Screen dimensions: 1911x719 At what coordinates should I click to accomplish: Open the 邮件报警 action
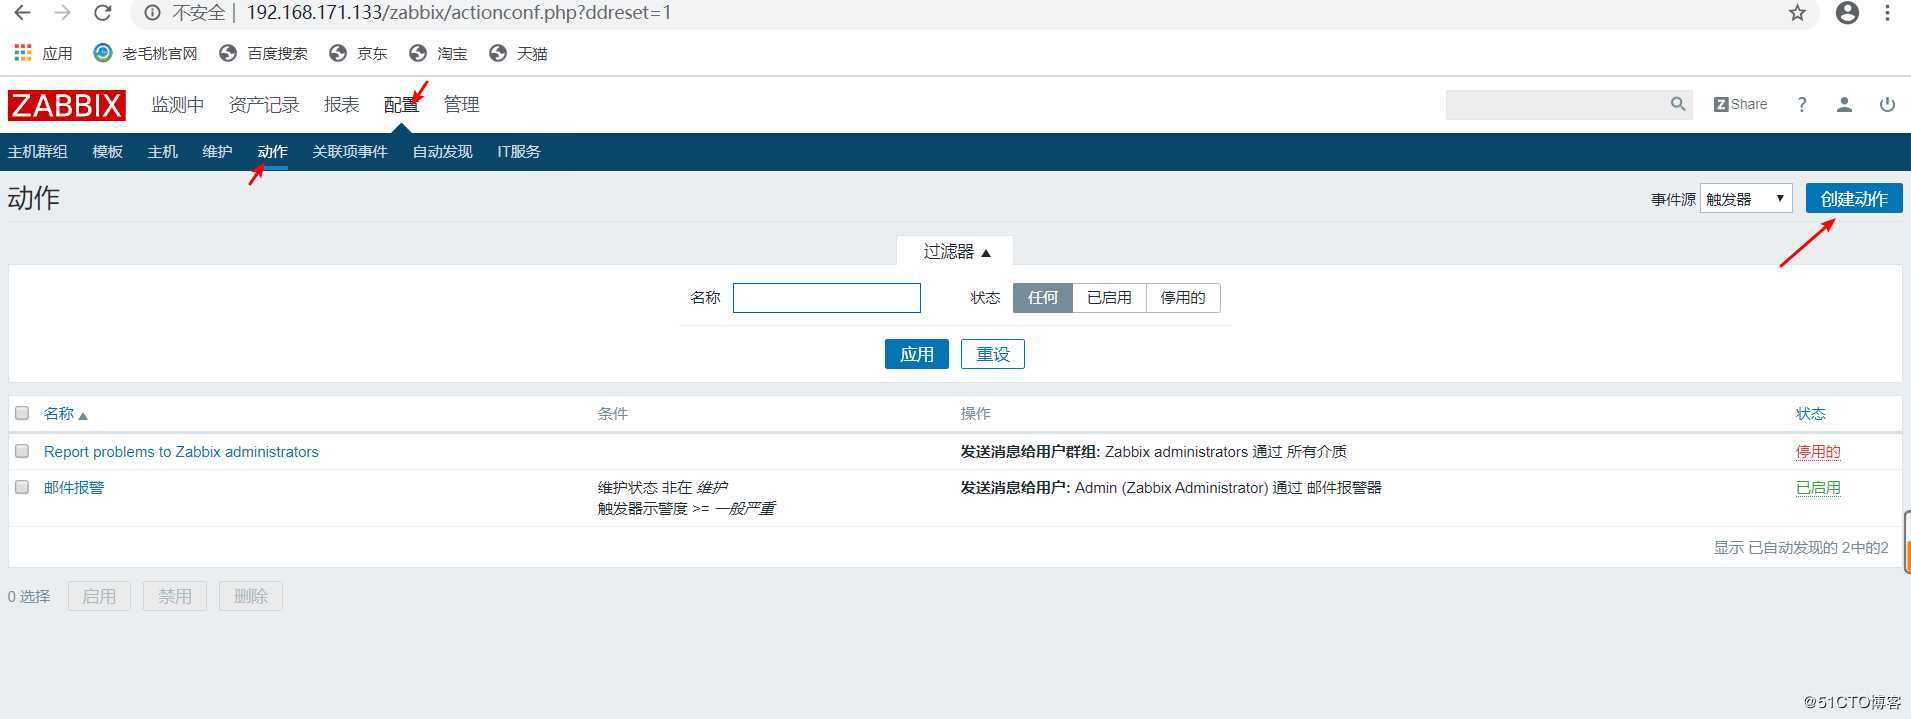tap(74, 488)
